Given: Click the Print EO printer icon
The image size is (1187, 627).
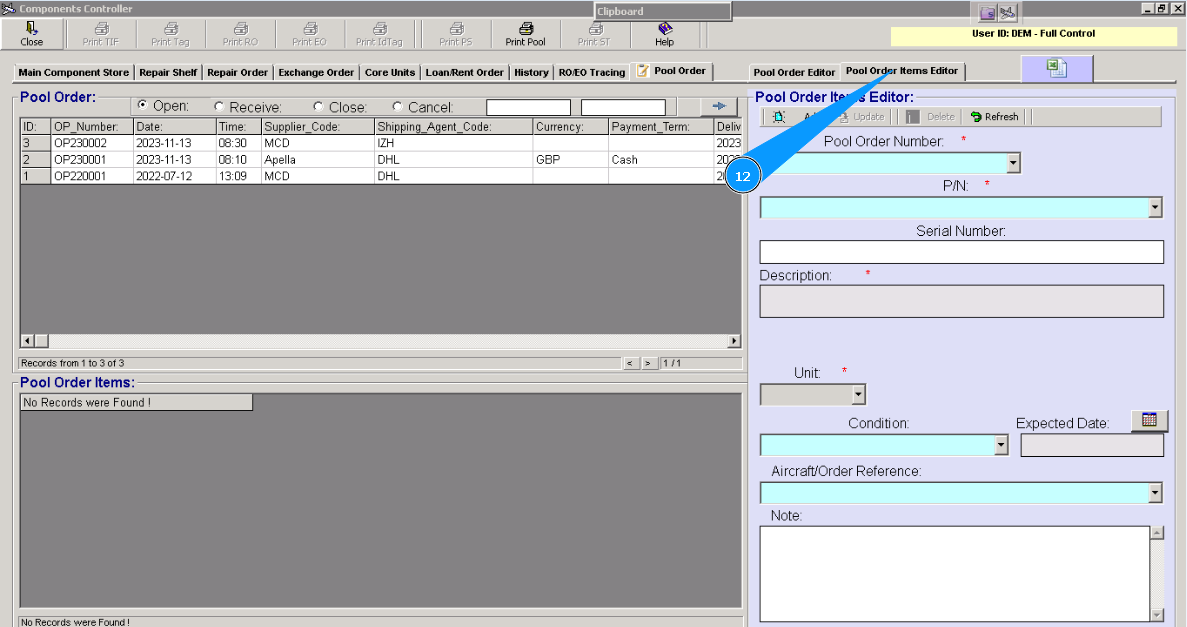Looking at the screenshot, I should pos(310,29).
